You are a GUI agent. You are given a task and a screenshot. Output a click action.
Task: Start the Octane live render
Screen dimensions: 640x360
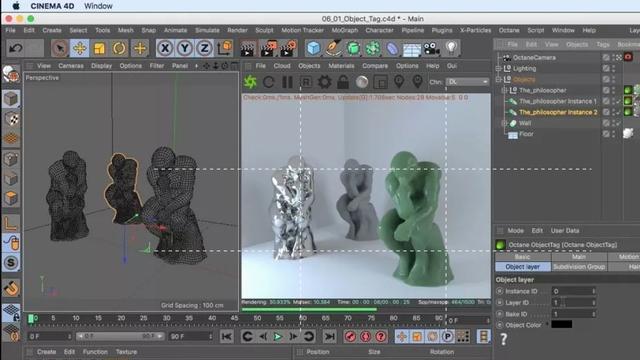[x=250, y=82]
